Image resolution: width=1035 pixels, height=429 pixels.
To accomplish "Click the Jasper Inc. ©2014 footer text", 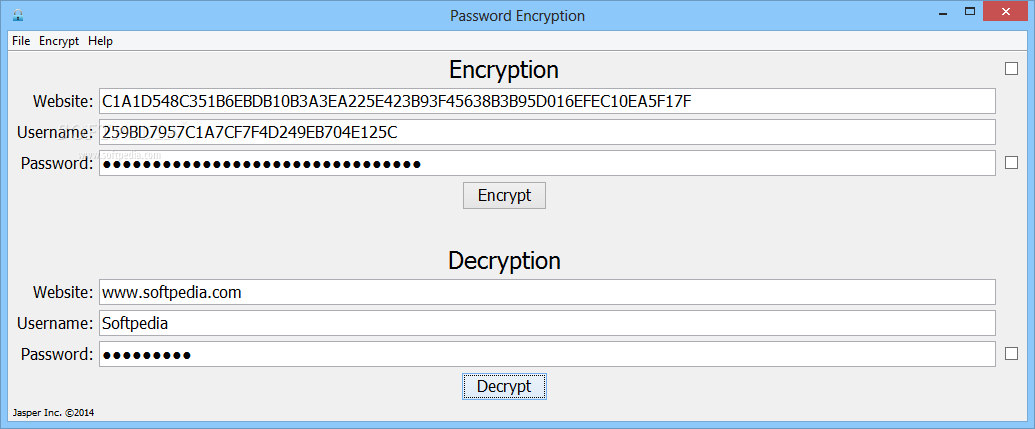I will (x=53, y=413).
